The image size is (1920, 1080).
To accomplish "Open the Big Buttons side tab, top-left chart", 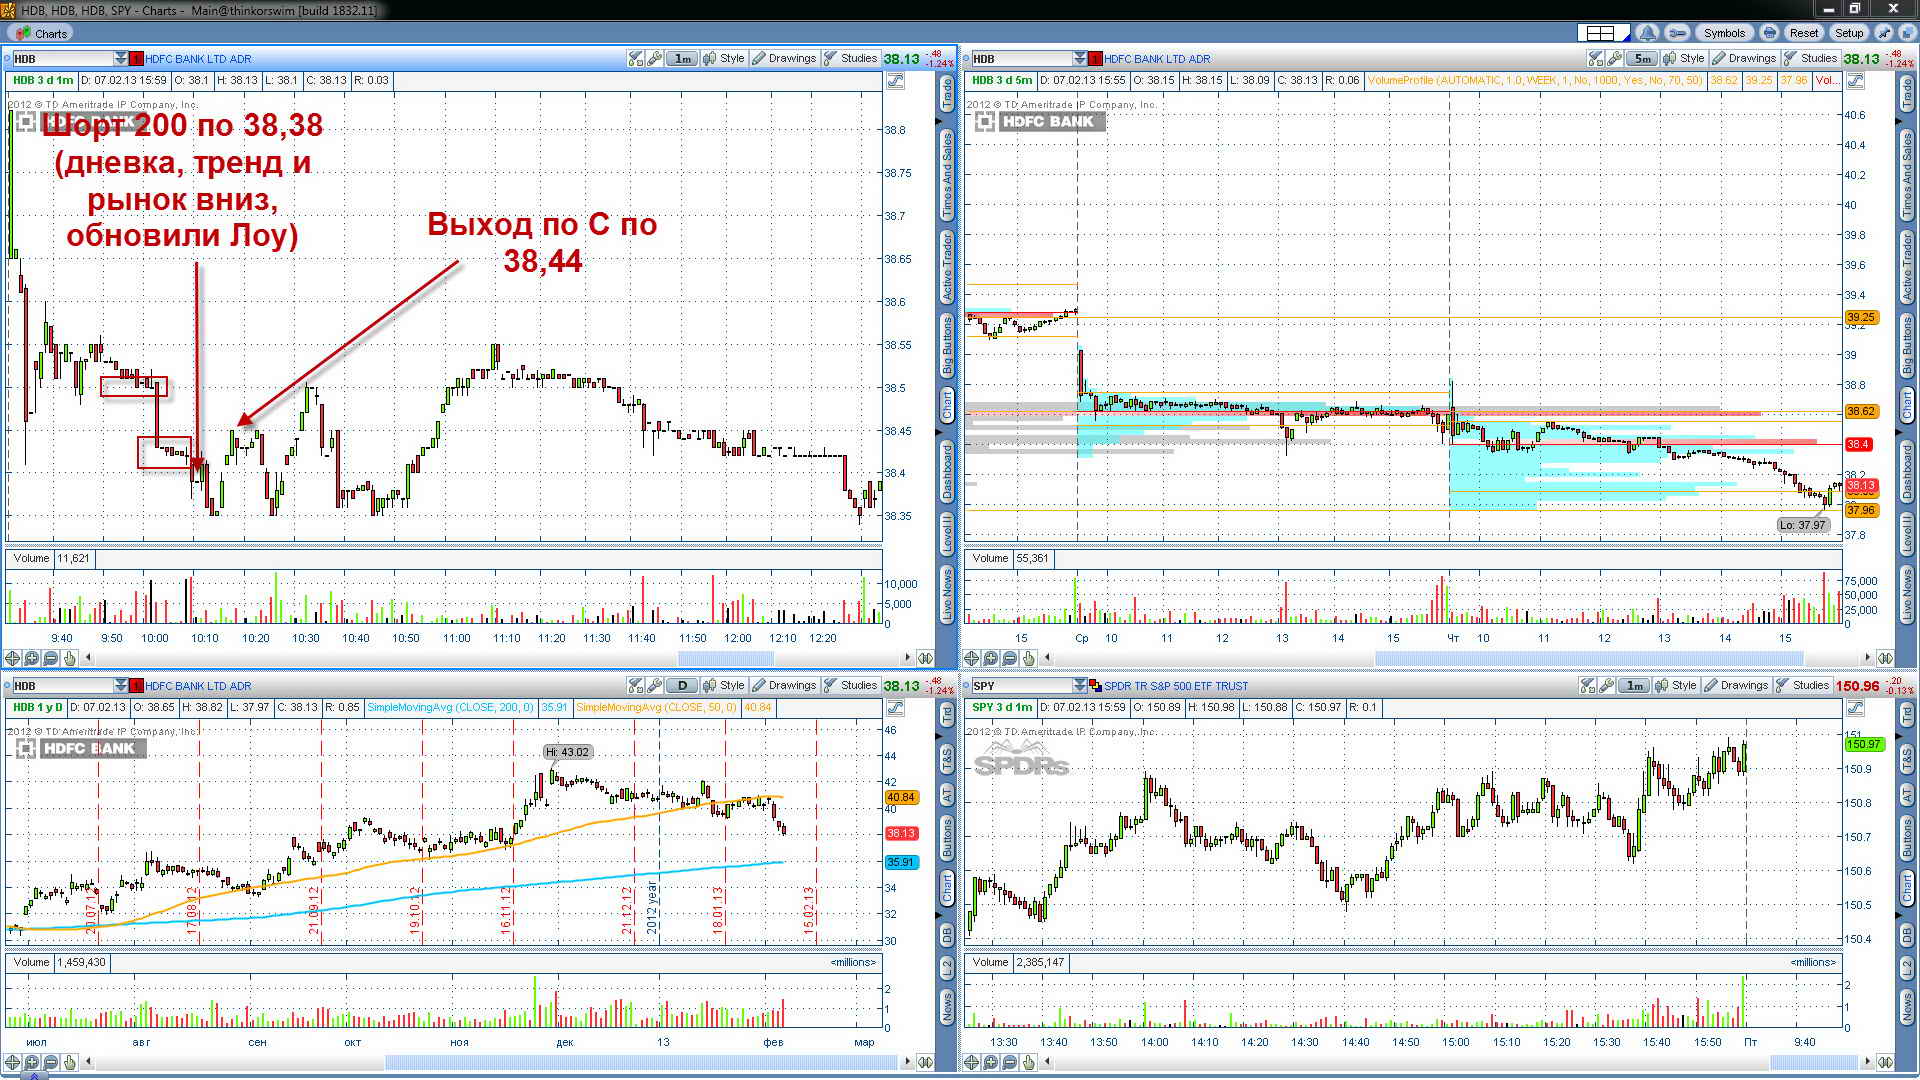I will [x=947, y=346].
